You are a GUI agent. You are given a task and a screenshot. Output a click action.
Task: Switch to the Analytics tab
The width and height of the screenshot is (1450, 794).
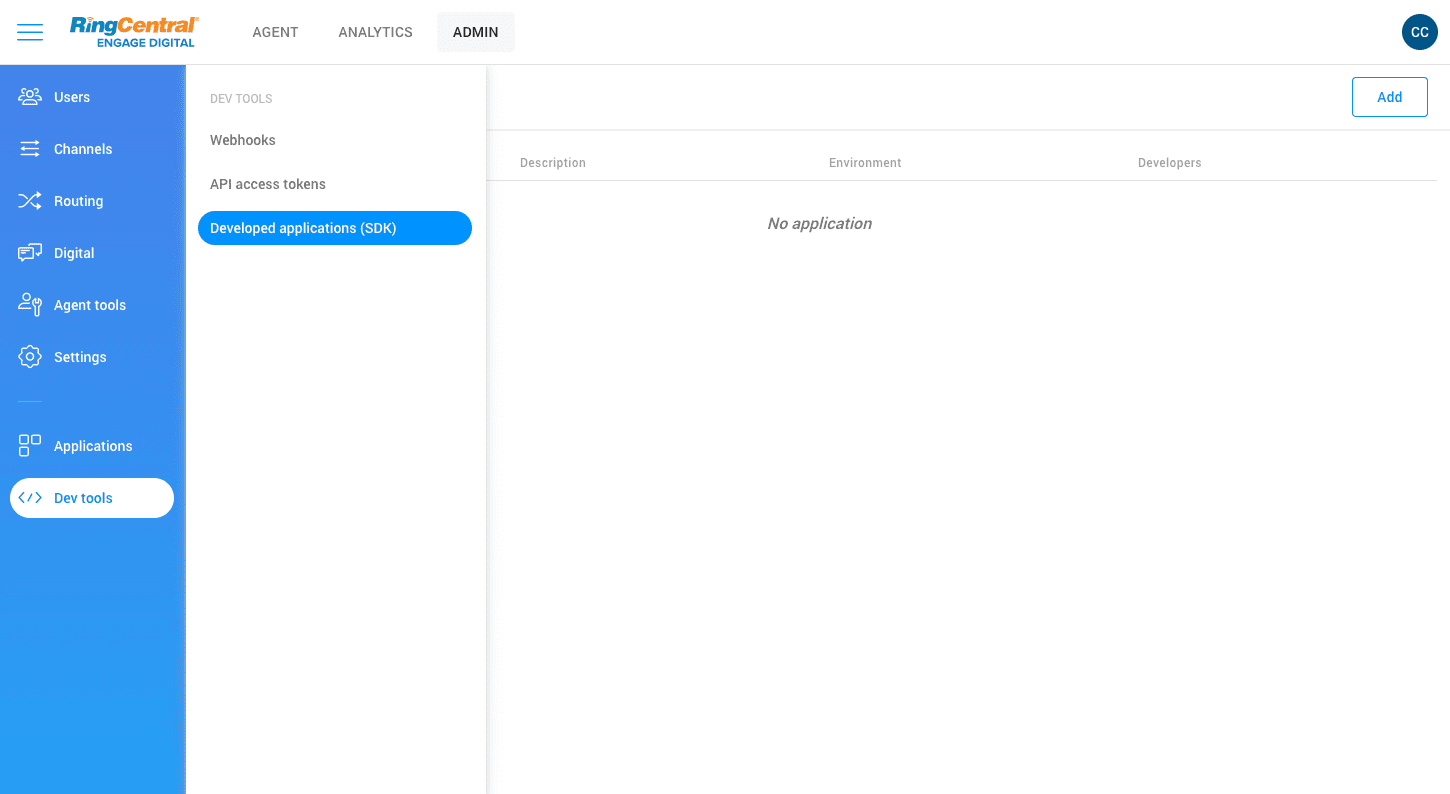pyautogui.click(x=375, y=32)
